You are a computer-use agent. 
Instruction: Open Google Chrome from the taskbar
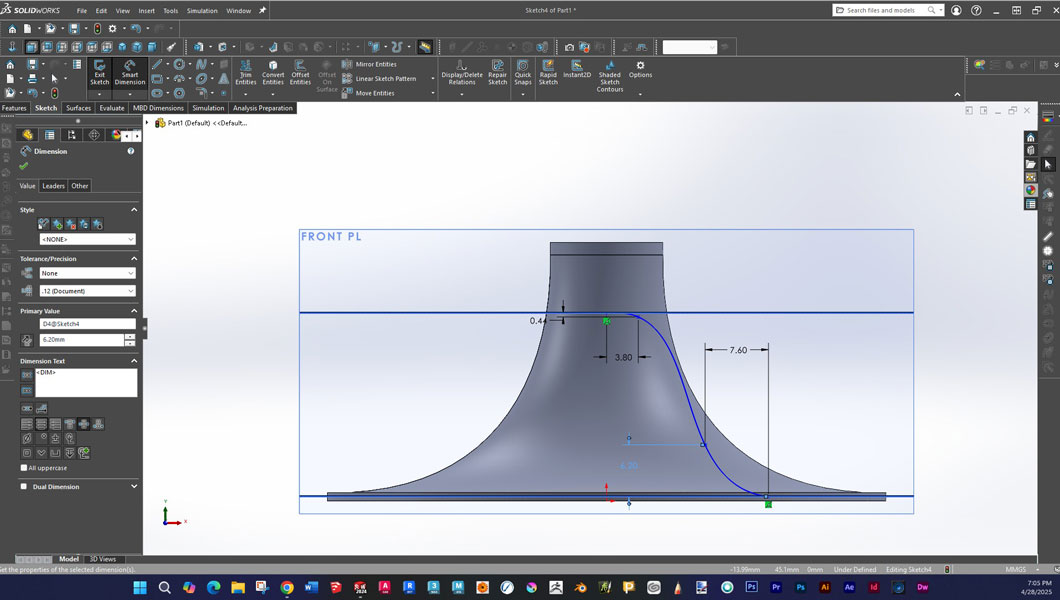tap(286, 587)
